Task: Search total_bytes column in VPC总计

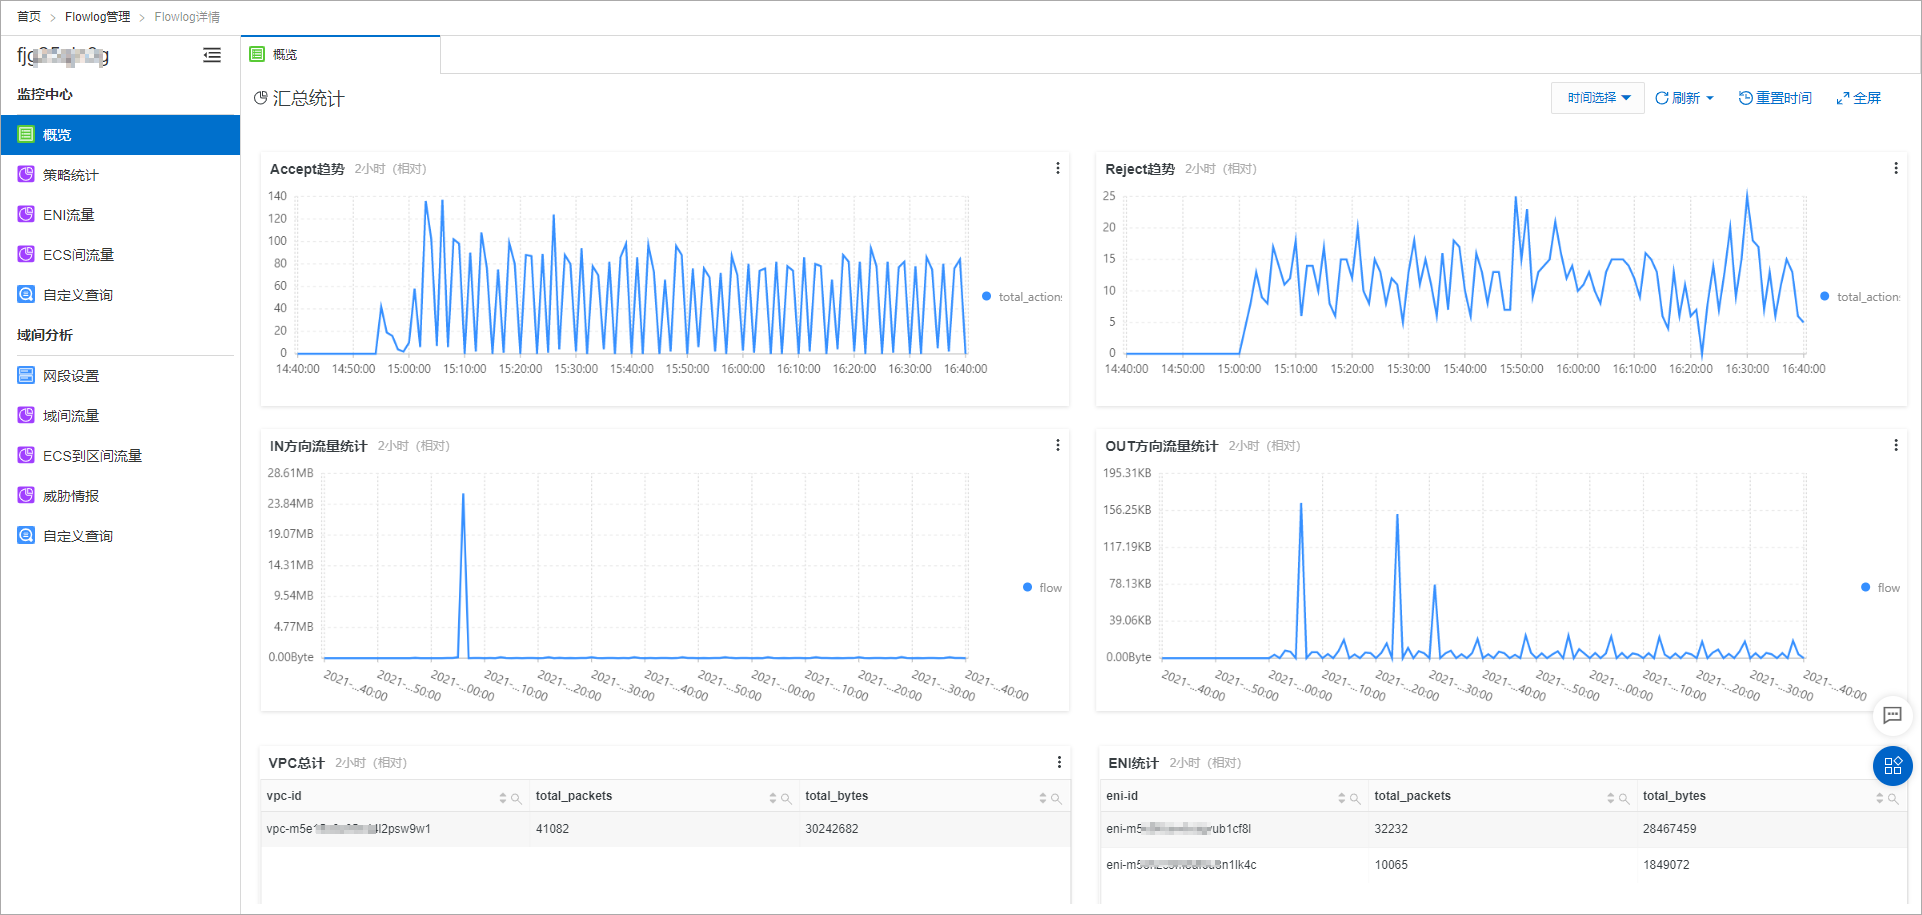Action: 1056,798
